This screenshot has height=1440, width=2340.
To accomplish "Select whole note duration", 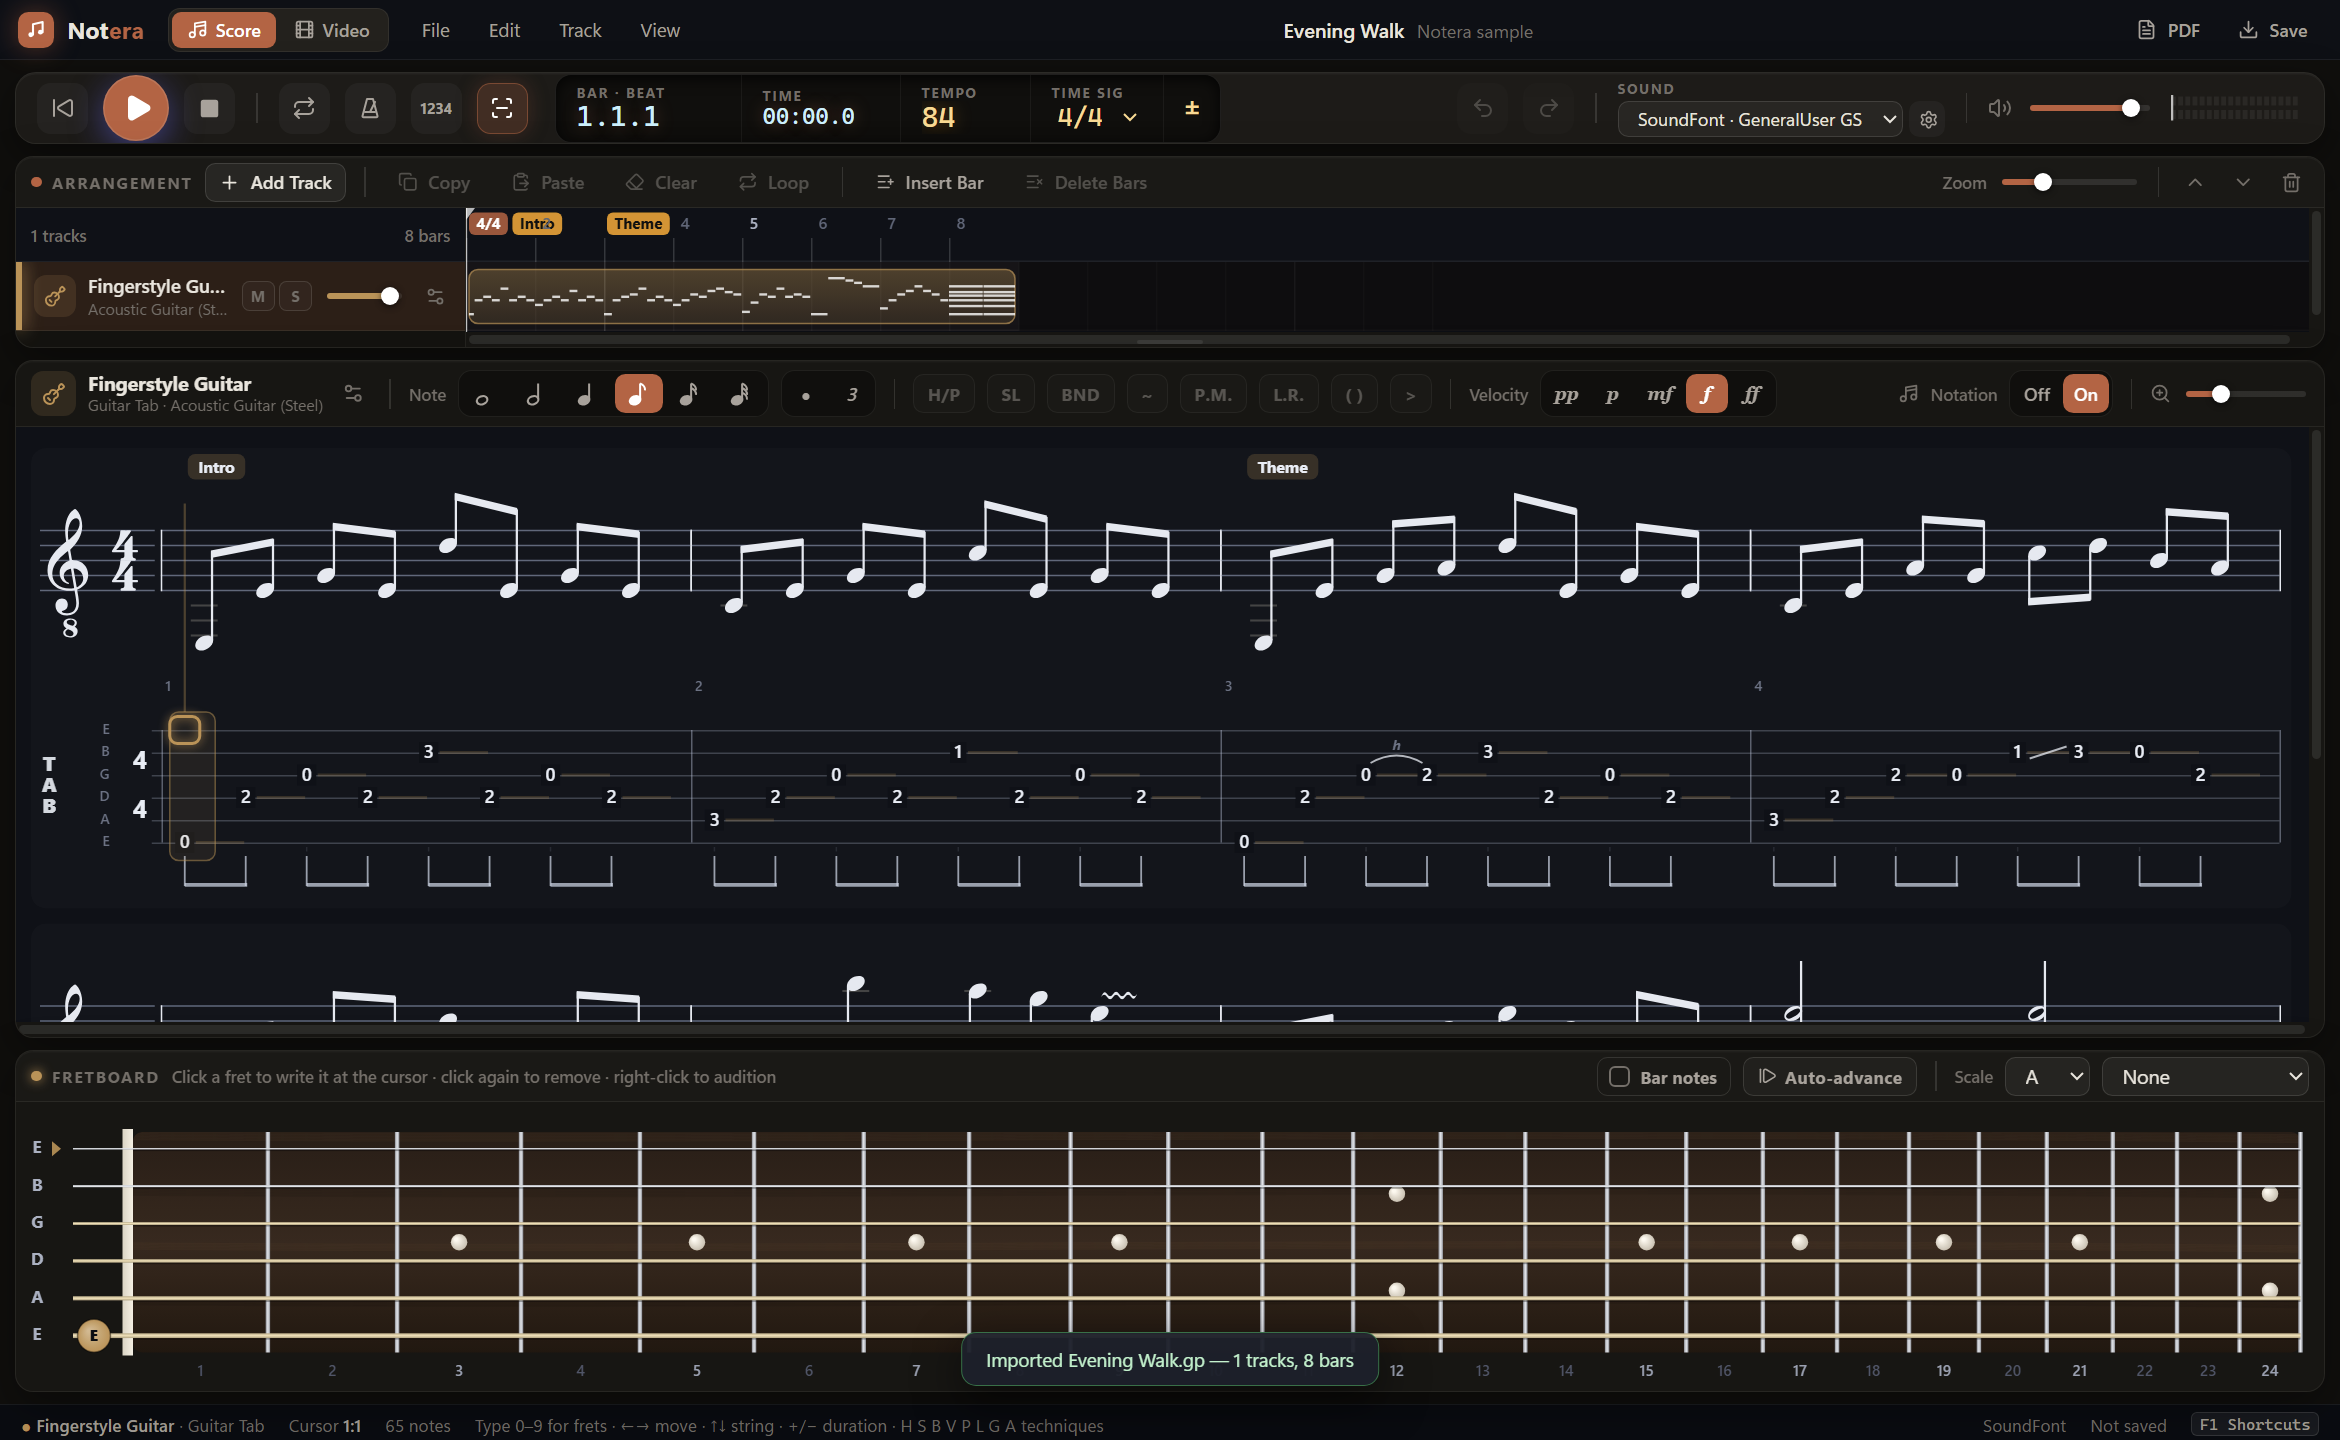I will click(482, 394).
